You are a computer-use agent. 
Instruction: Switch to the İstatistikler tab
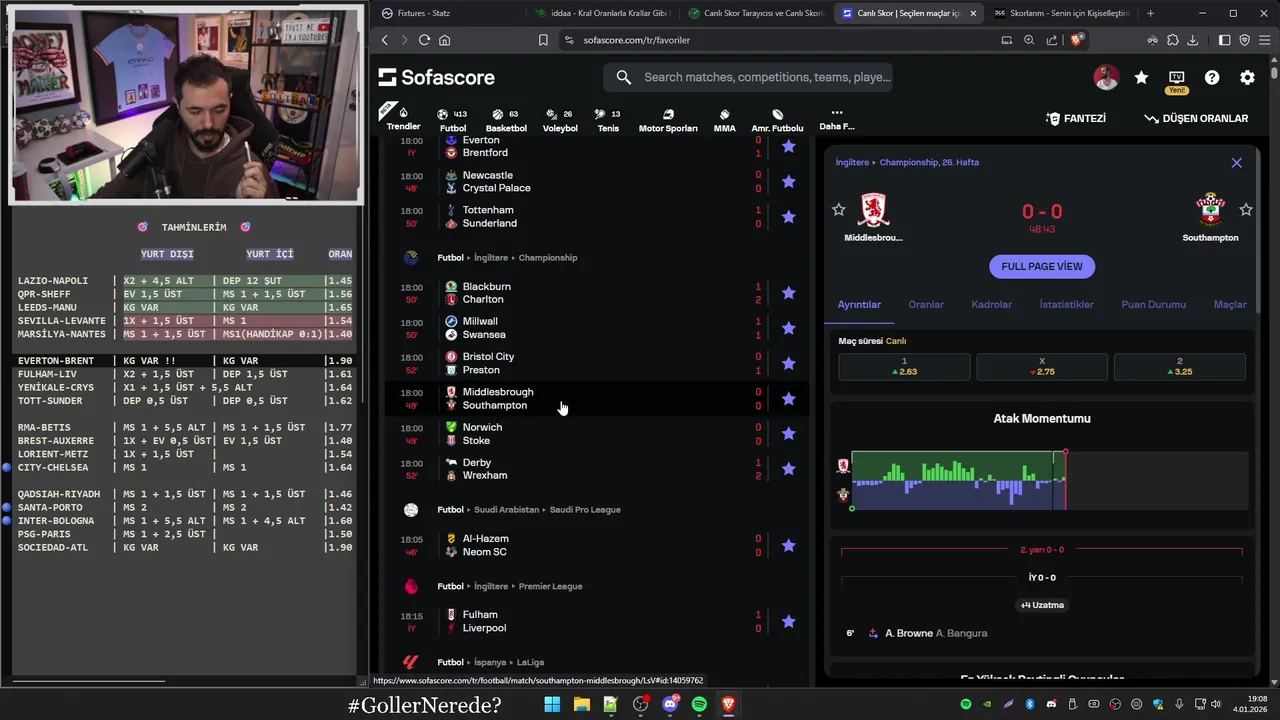(x=1066, y=304)
